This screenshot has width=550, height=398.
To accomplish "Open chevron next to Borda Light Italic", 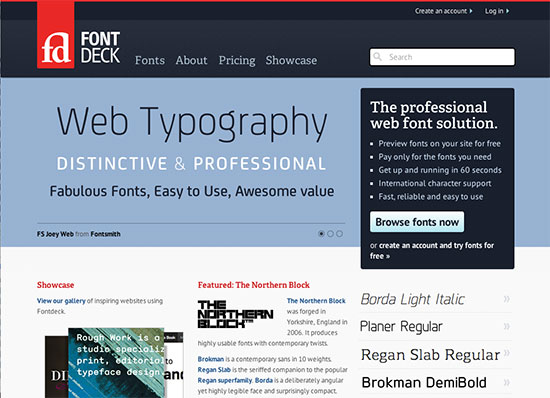I will [507, 299].
